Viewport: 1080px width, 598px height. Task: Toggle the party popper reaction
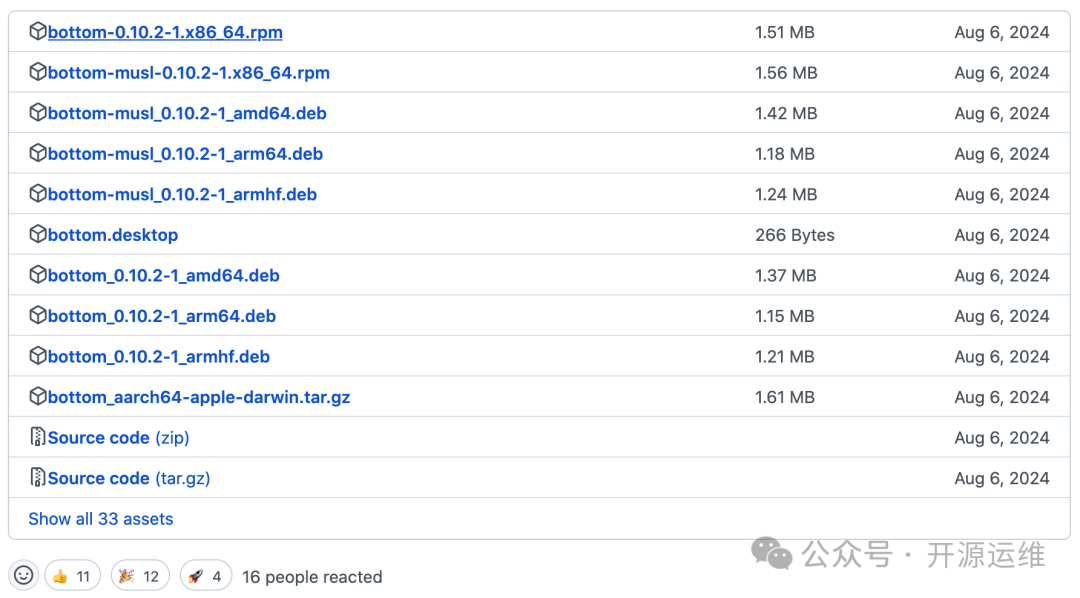coord(140,576)
